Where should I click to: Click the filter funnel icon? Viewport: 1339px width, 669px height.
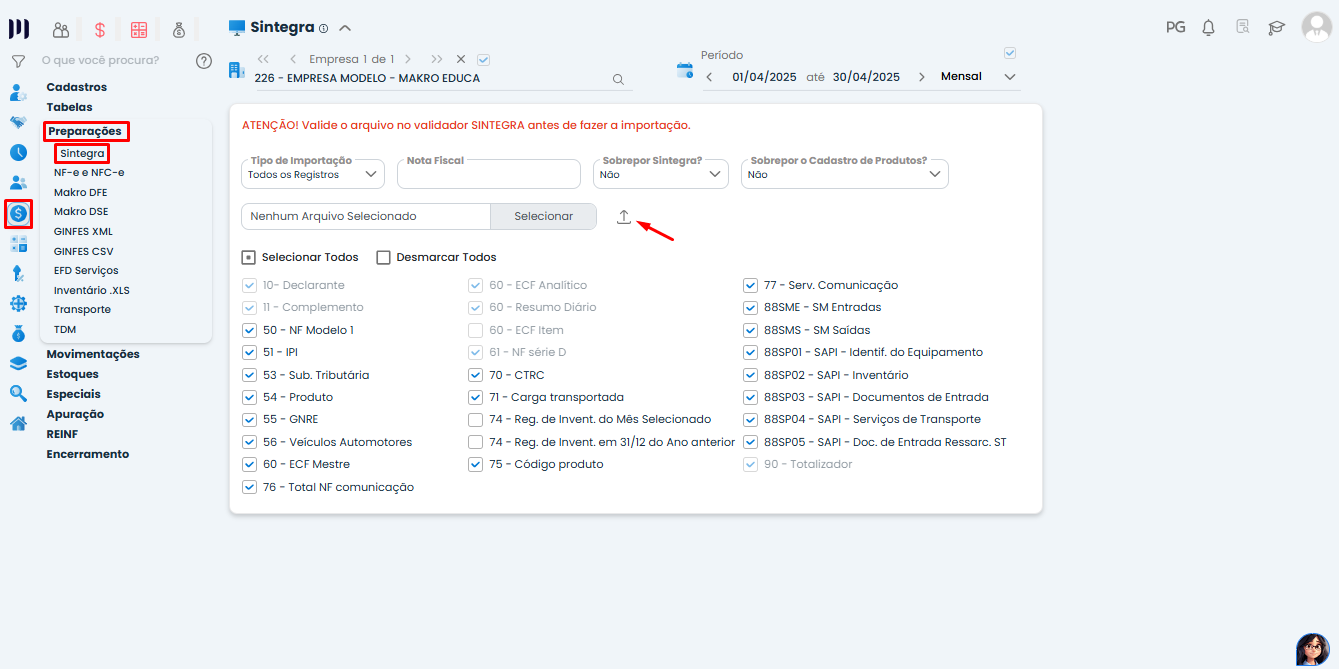pyautogui.click(x=18, y=61)
